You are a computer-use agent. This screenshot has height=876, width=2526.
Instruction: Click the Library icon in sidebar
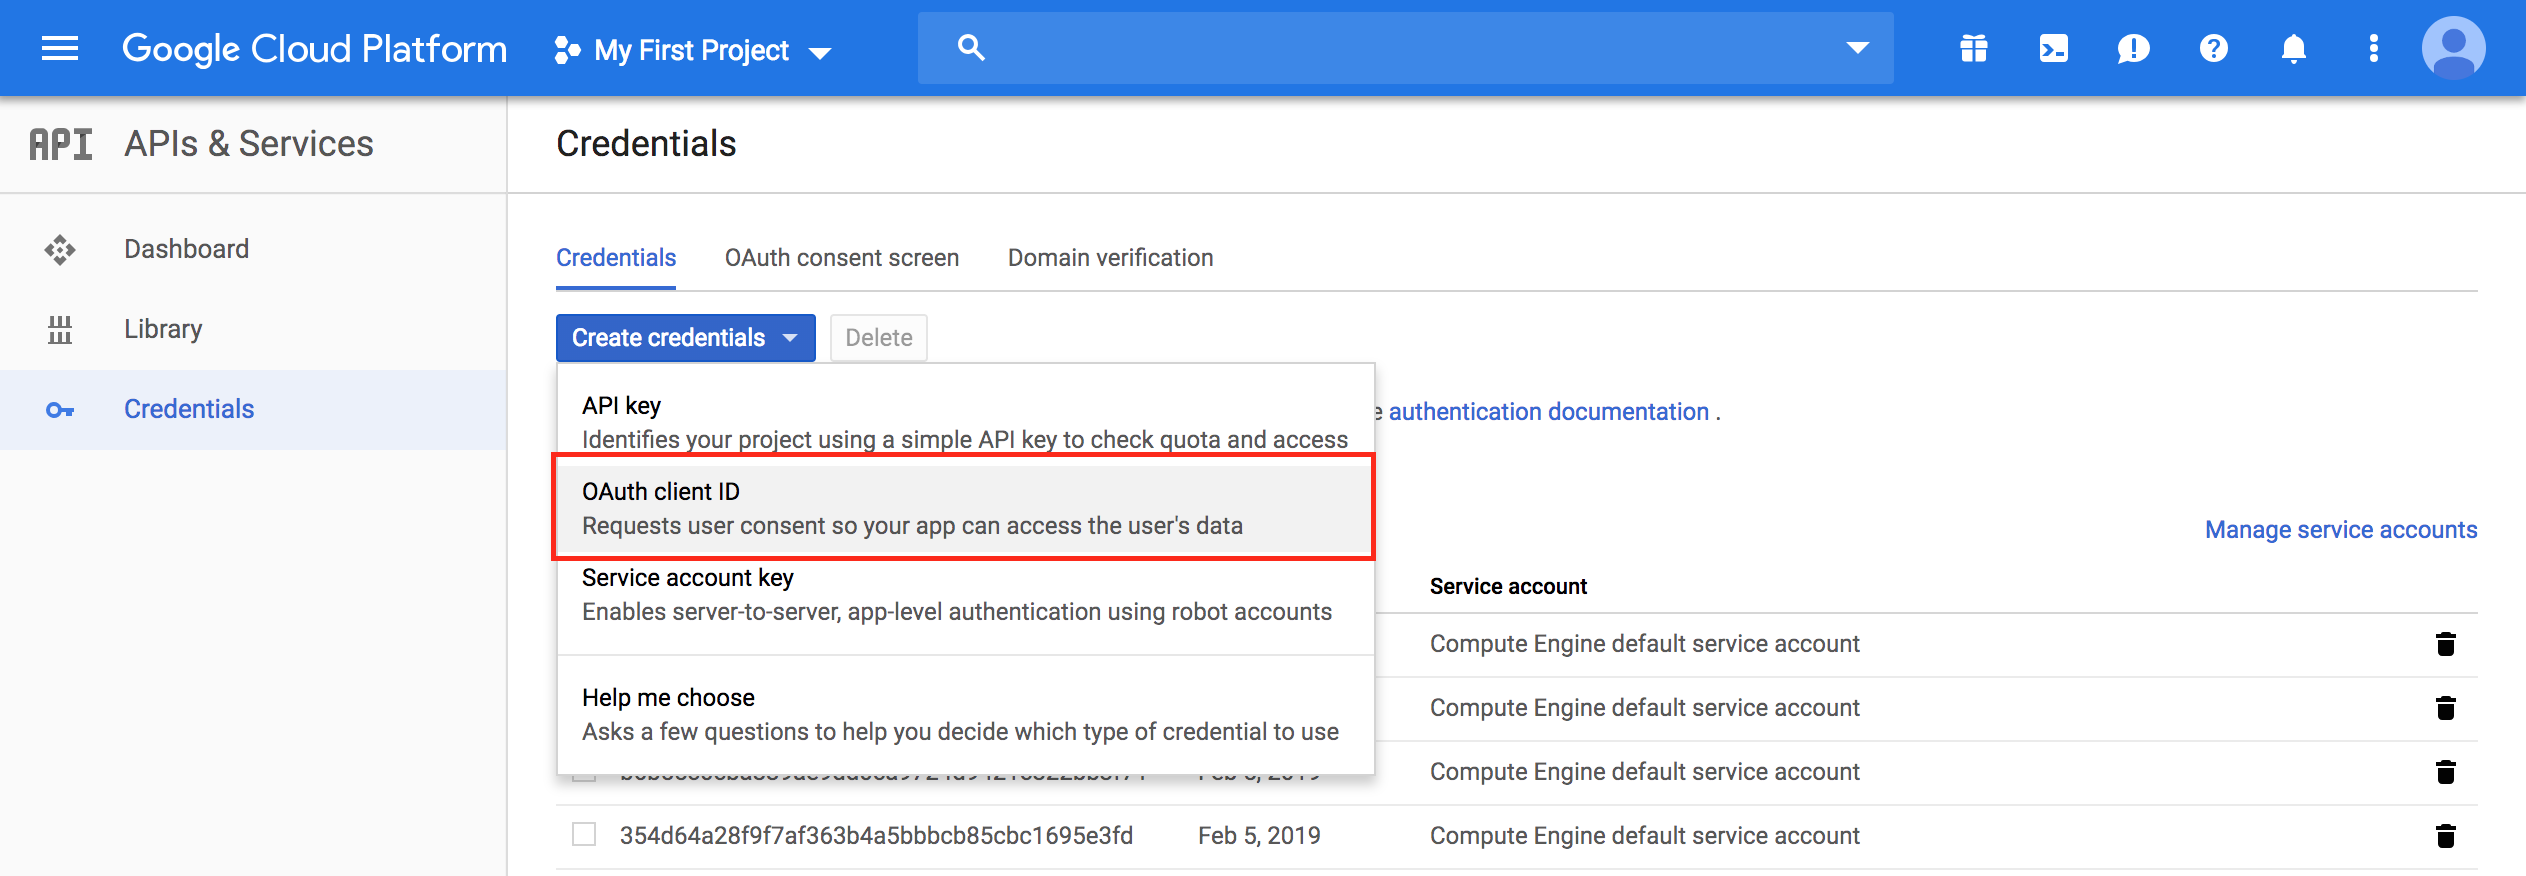60,329
